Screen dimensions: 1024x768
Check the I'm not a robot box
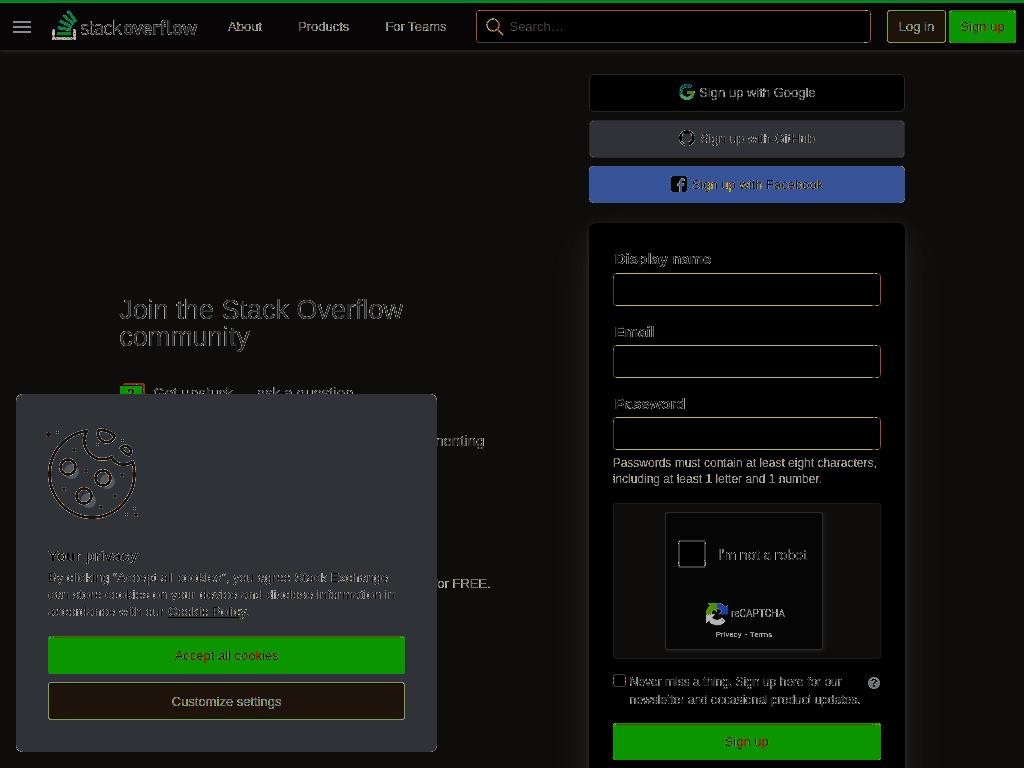pyautogui.click(x=692, y=554)
